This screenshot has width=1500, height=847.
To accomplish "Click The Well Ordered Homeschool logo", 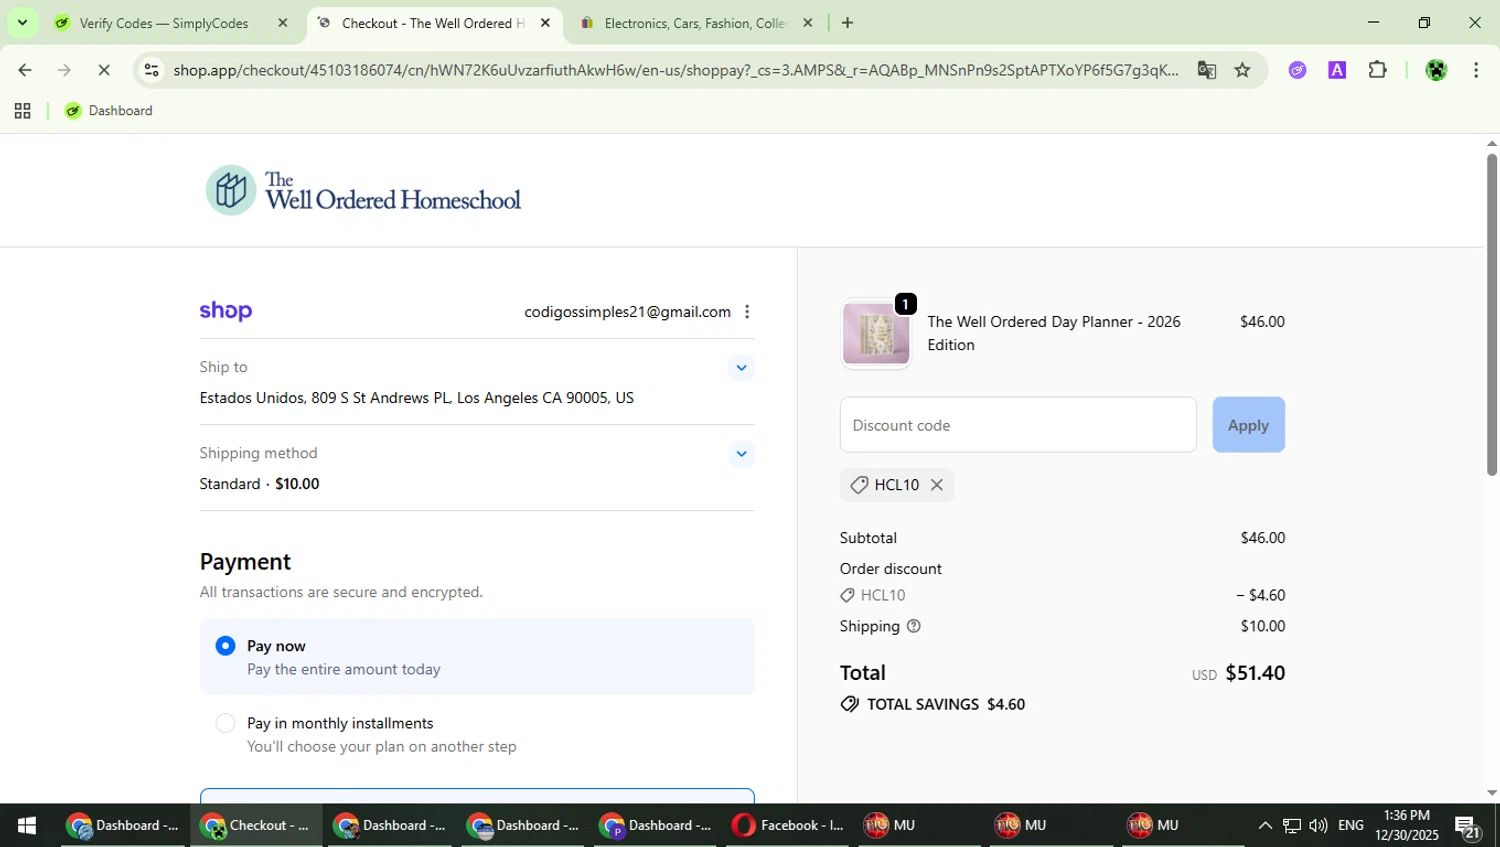I will tap(363, 190).
